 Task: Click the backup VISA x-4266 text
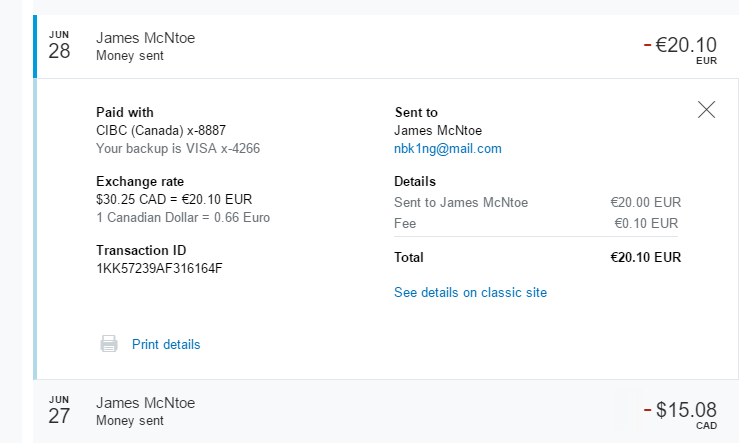pos(178,149)
